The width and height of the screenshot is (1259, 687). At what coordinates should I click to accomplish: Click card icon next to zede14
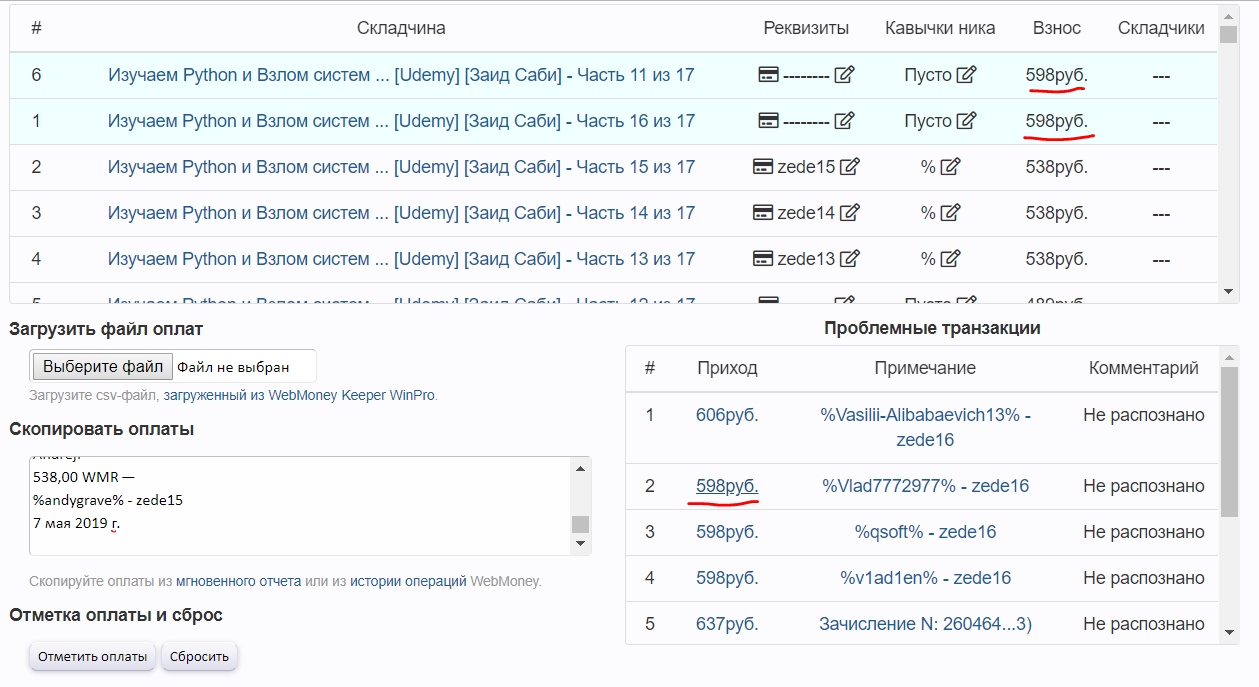(x=762, y=213)
